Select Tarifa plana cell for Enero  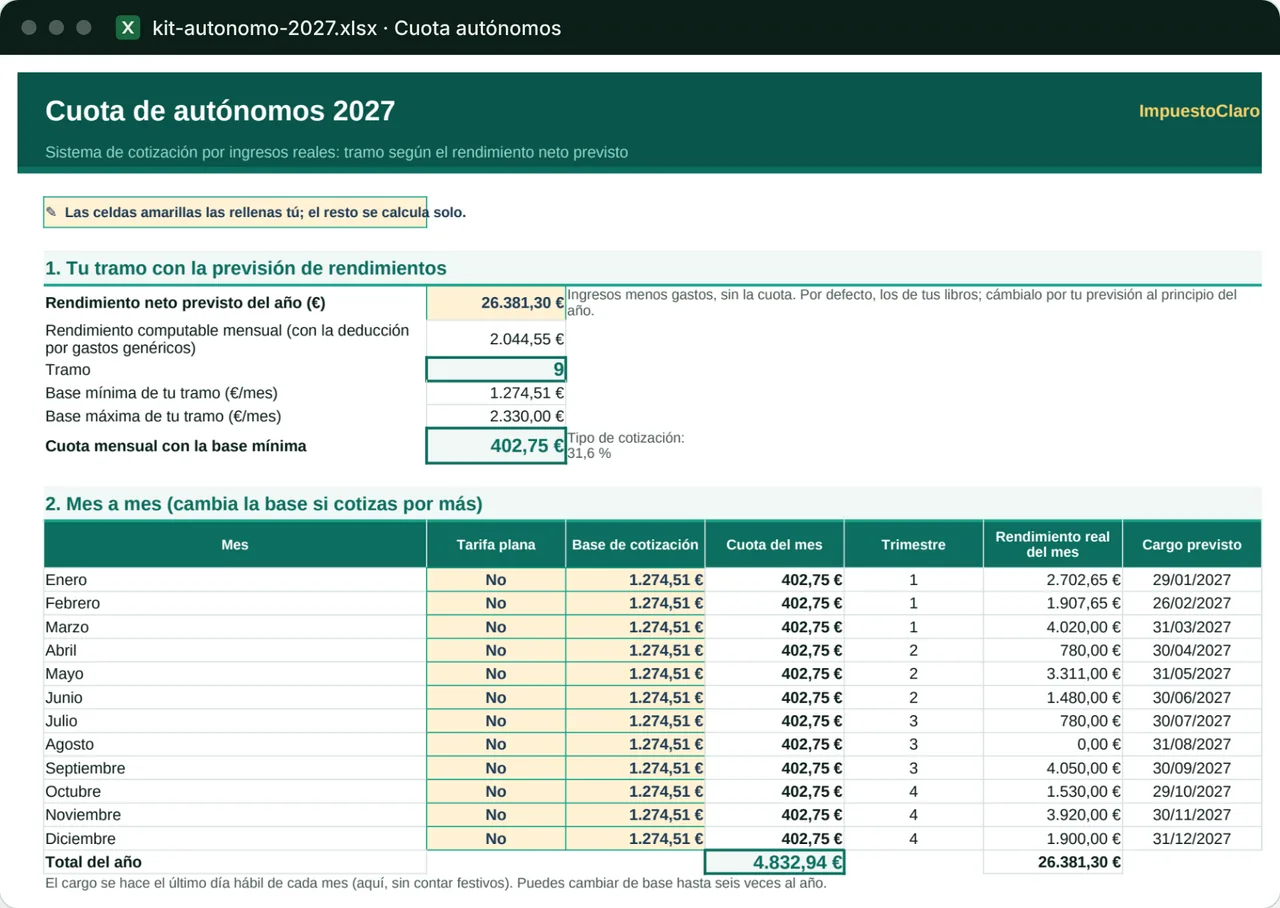[x=496, y=580]
